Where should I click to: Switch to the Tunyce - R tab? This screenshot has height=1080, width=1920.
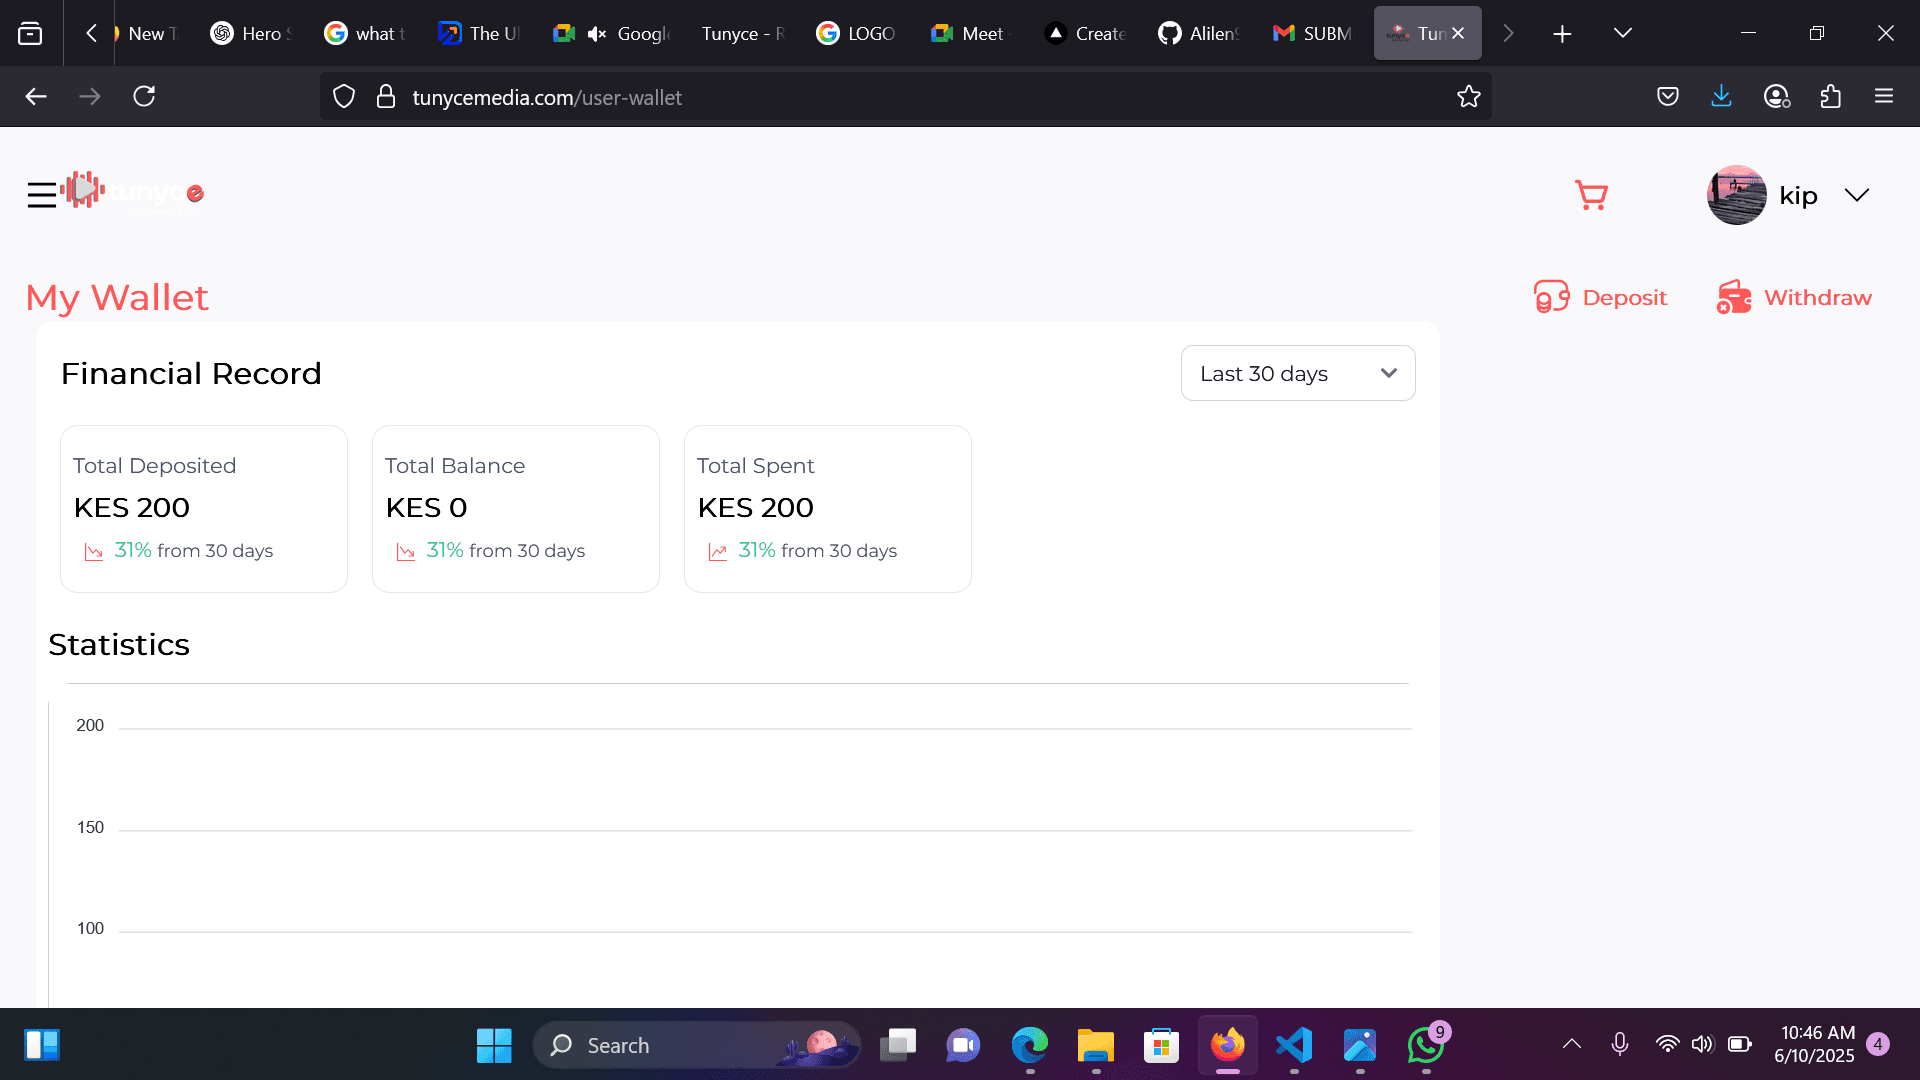[742, 33]
